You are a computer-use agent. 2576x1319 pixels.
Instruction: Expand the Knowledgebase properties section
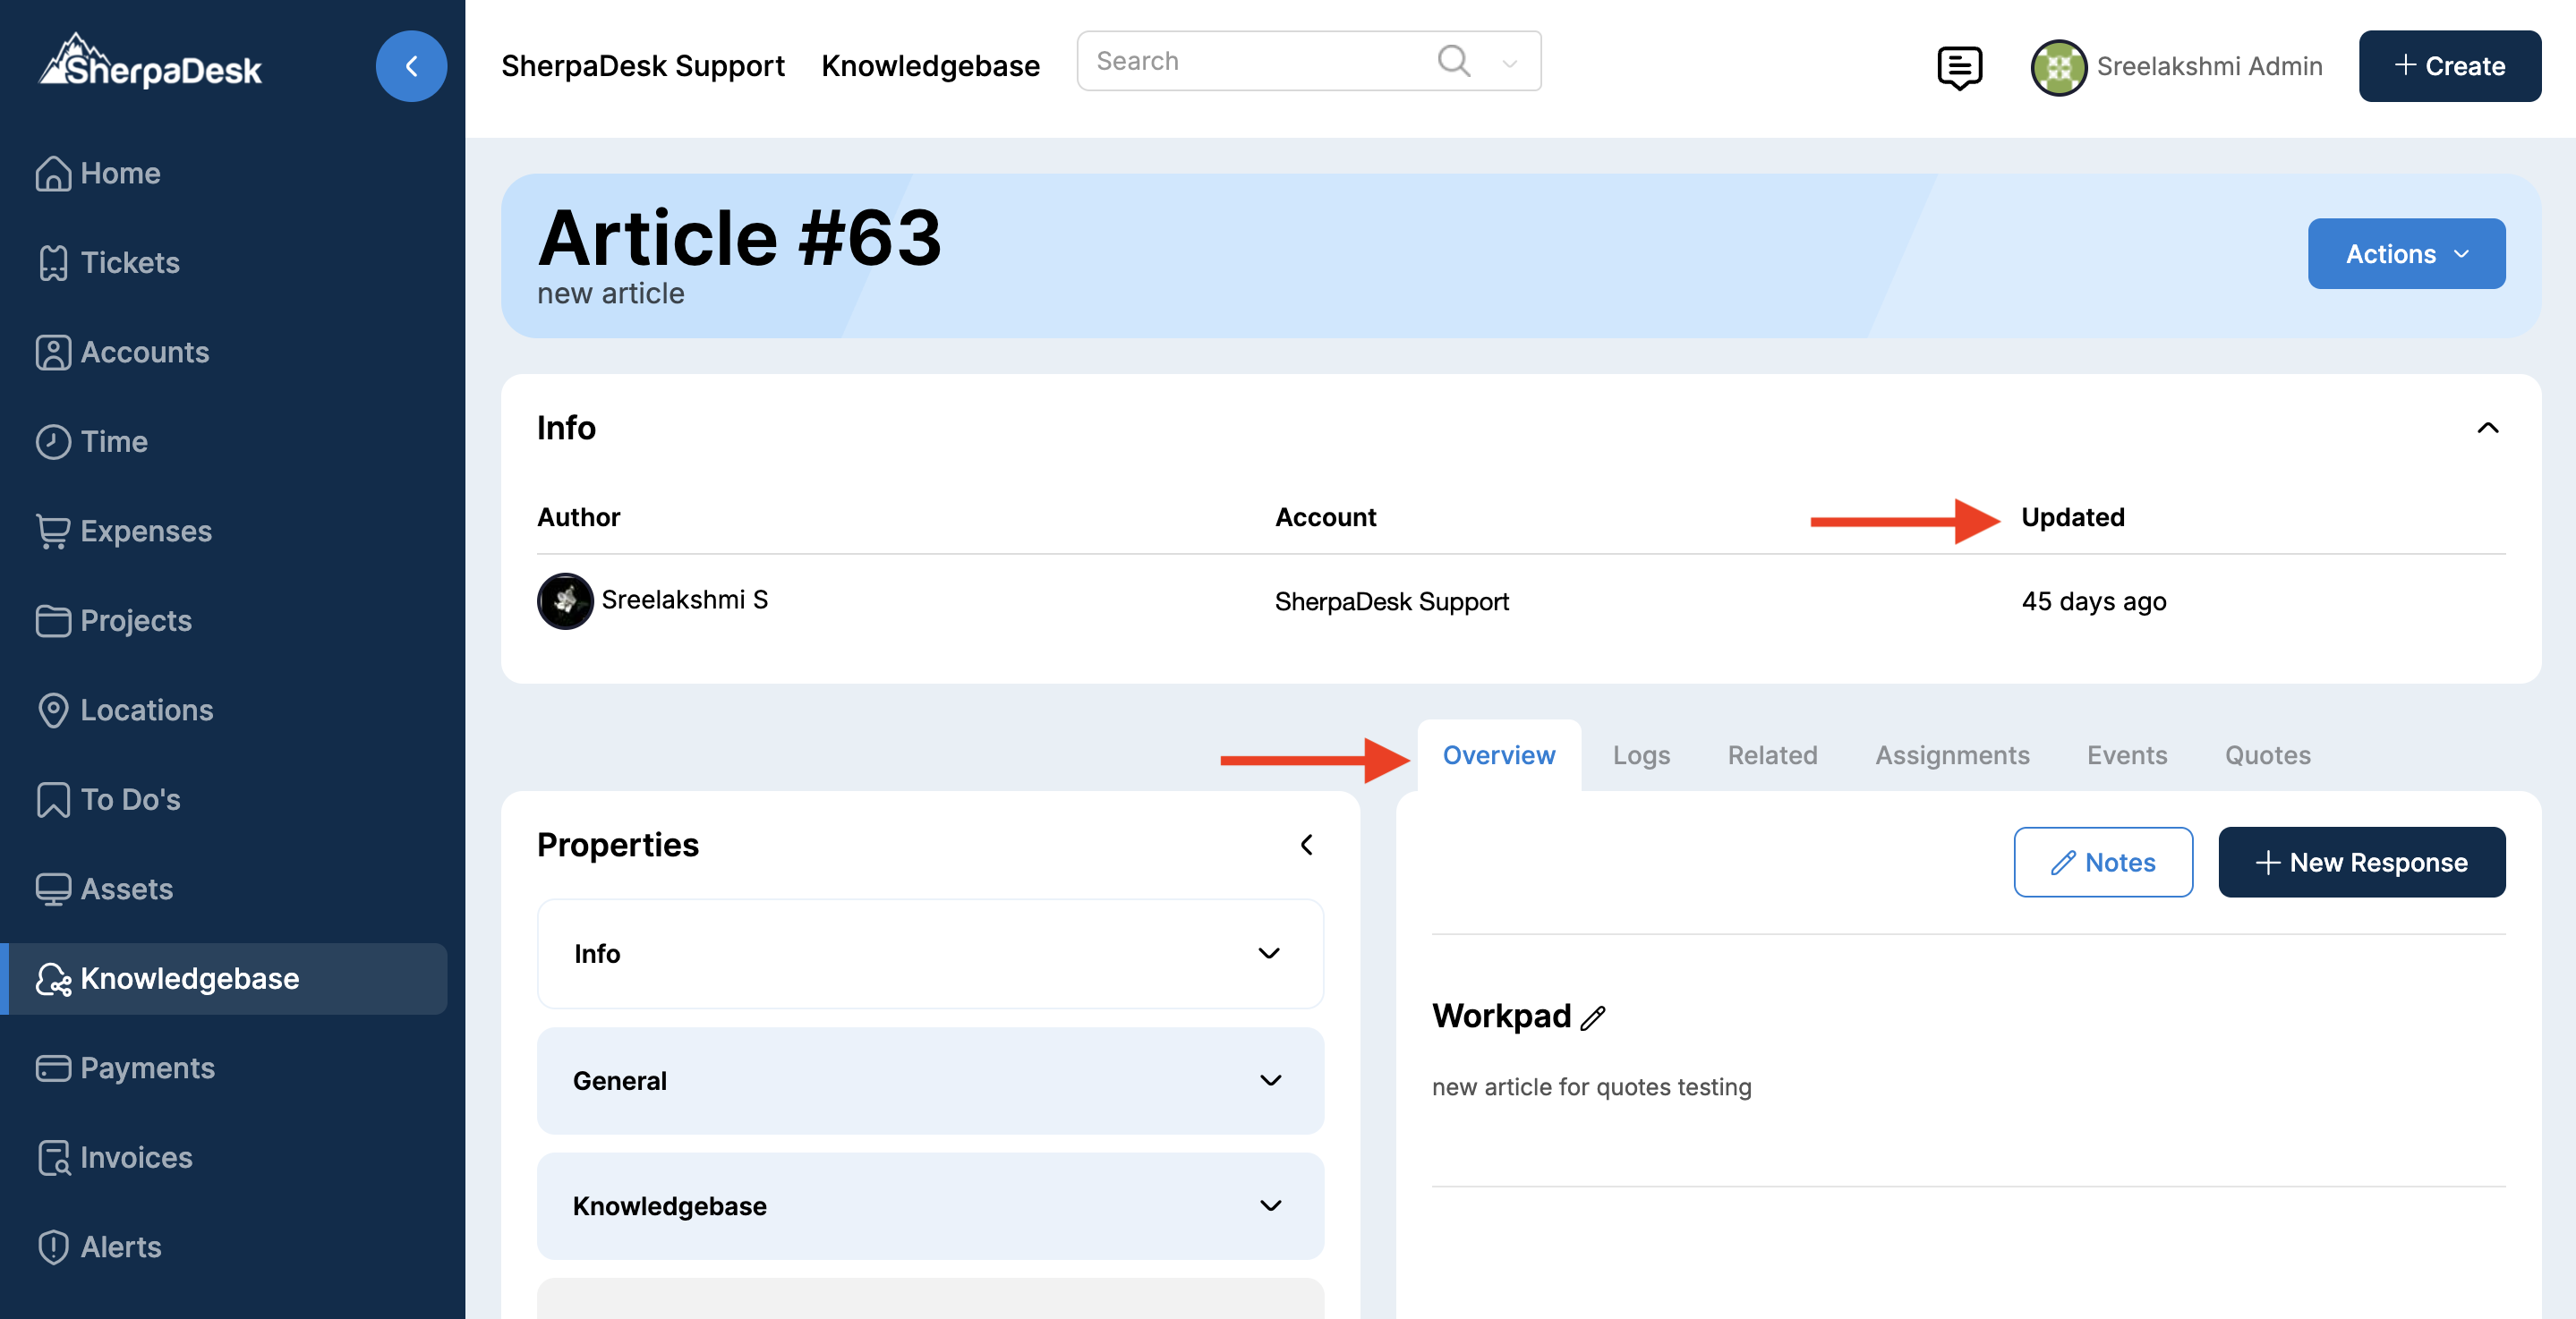[1270, 1206]
